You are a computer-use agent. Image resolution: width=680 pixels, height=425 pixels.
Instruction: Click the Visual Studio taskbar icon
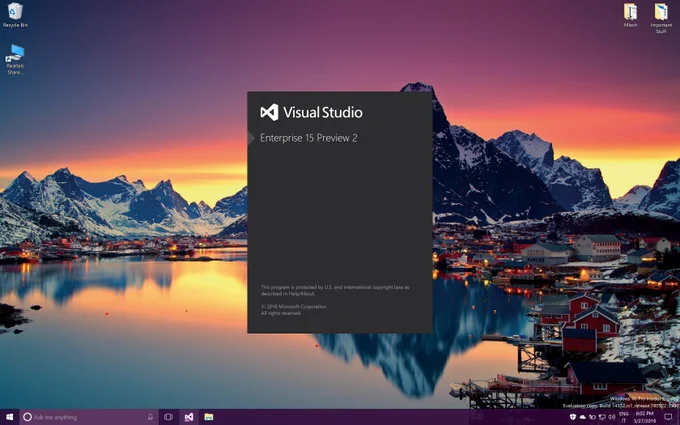coord(189,417)
